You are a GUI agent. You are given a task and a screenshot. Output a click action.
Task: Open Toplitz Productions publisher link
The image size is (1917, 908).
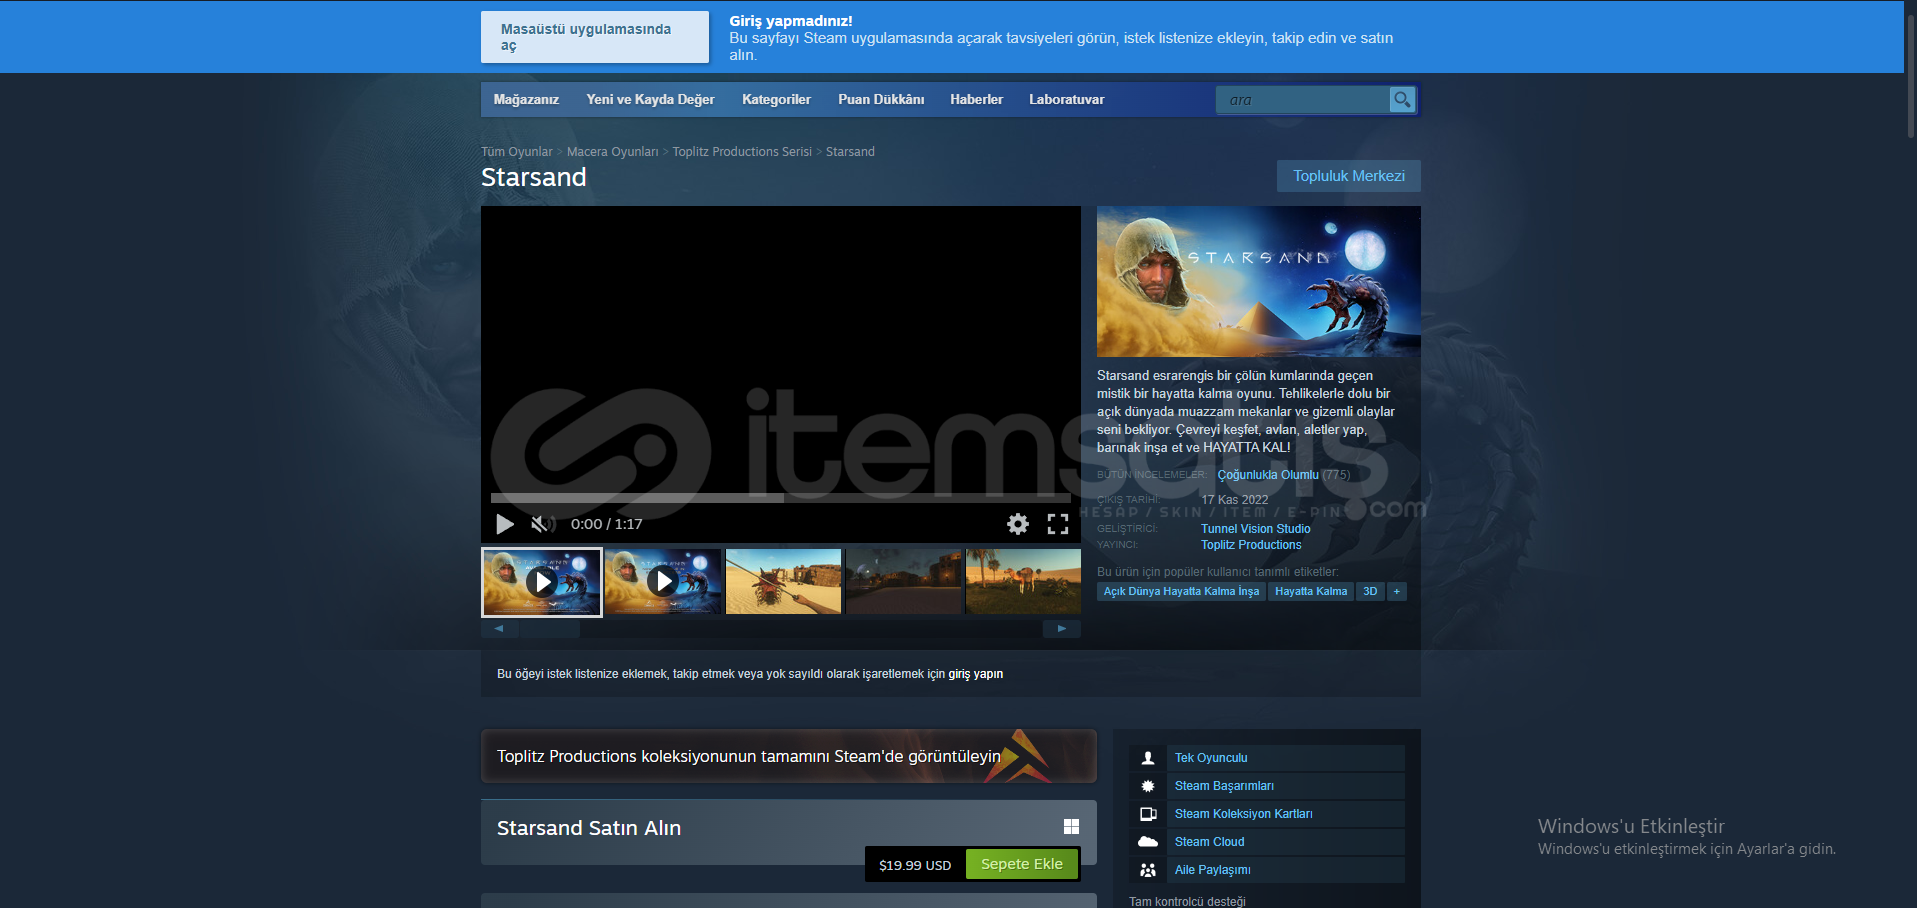(1251, 545)
